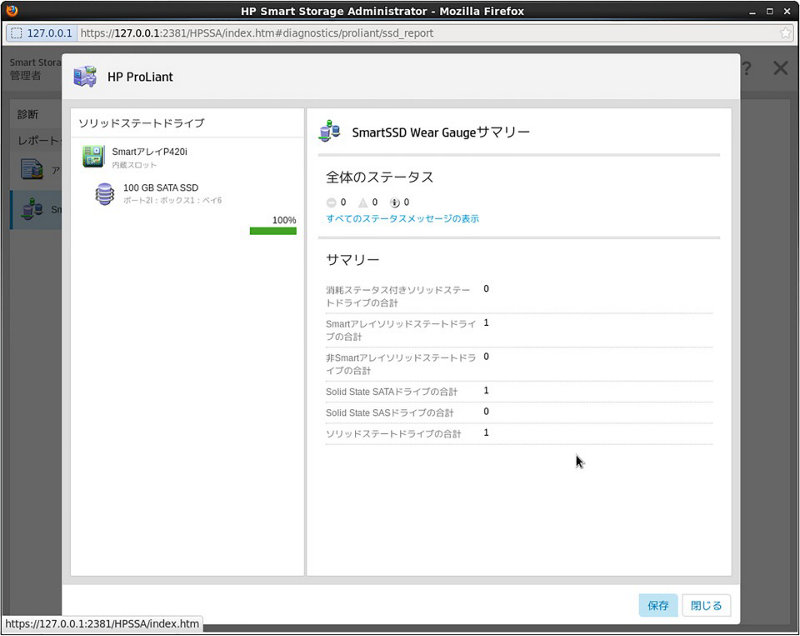
Task: Open help via the question mark icon
Action: point(745,68)
